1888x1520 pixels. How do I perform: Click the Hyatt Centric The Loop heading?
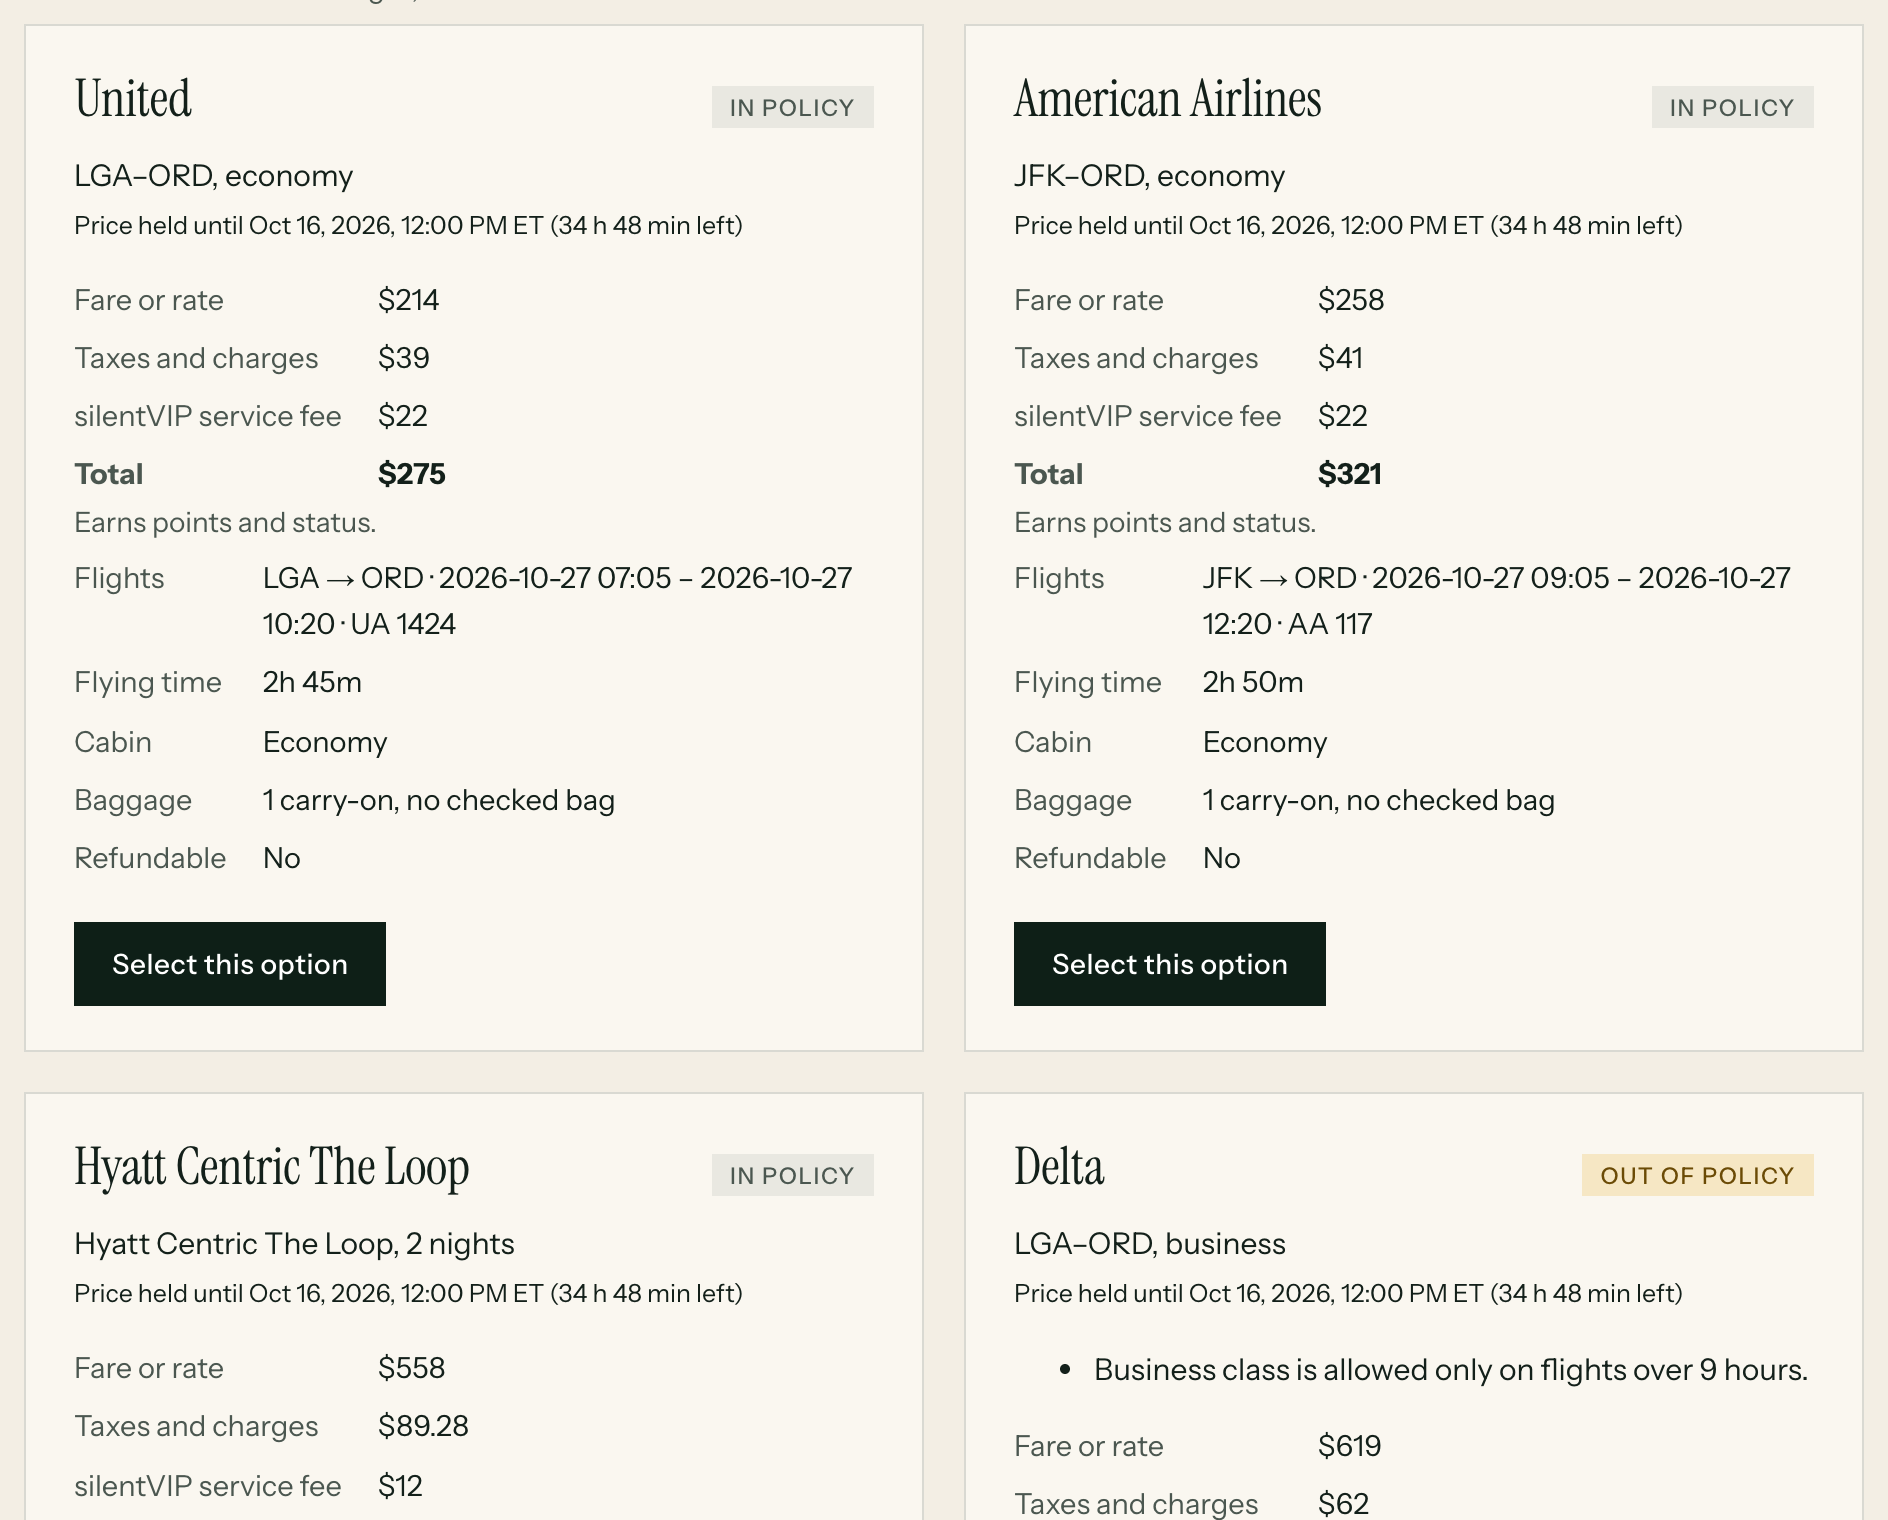pos(272,1168)
